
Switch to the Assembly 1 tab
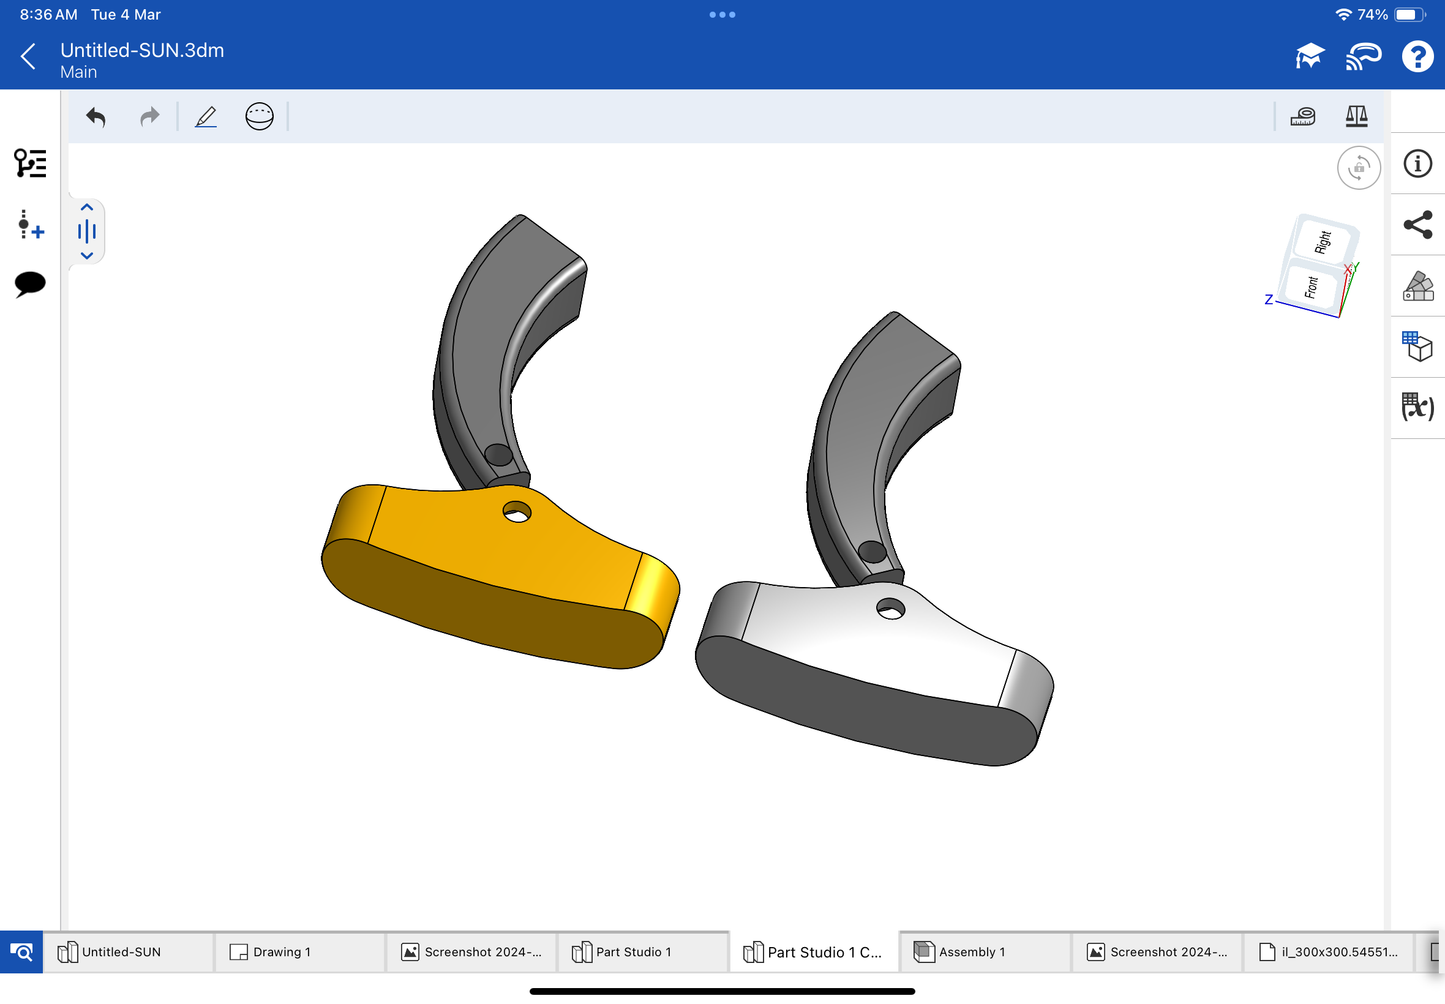pos(984,952)
